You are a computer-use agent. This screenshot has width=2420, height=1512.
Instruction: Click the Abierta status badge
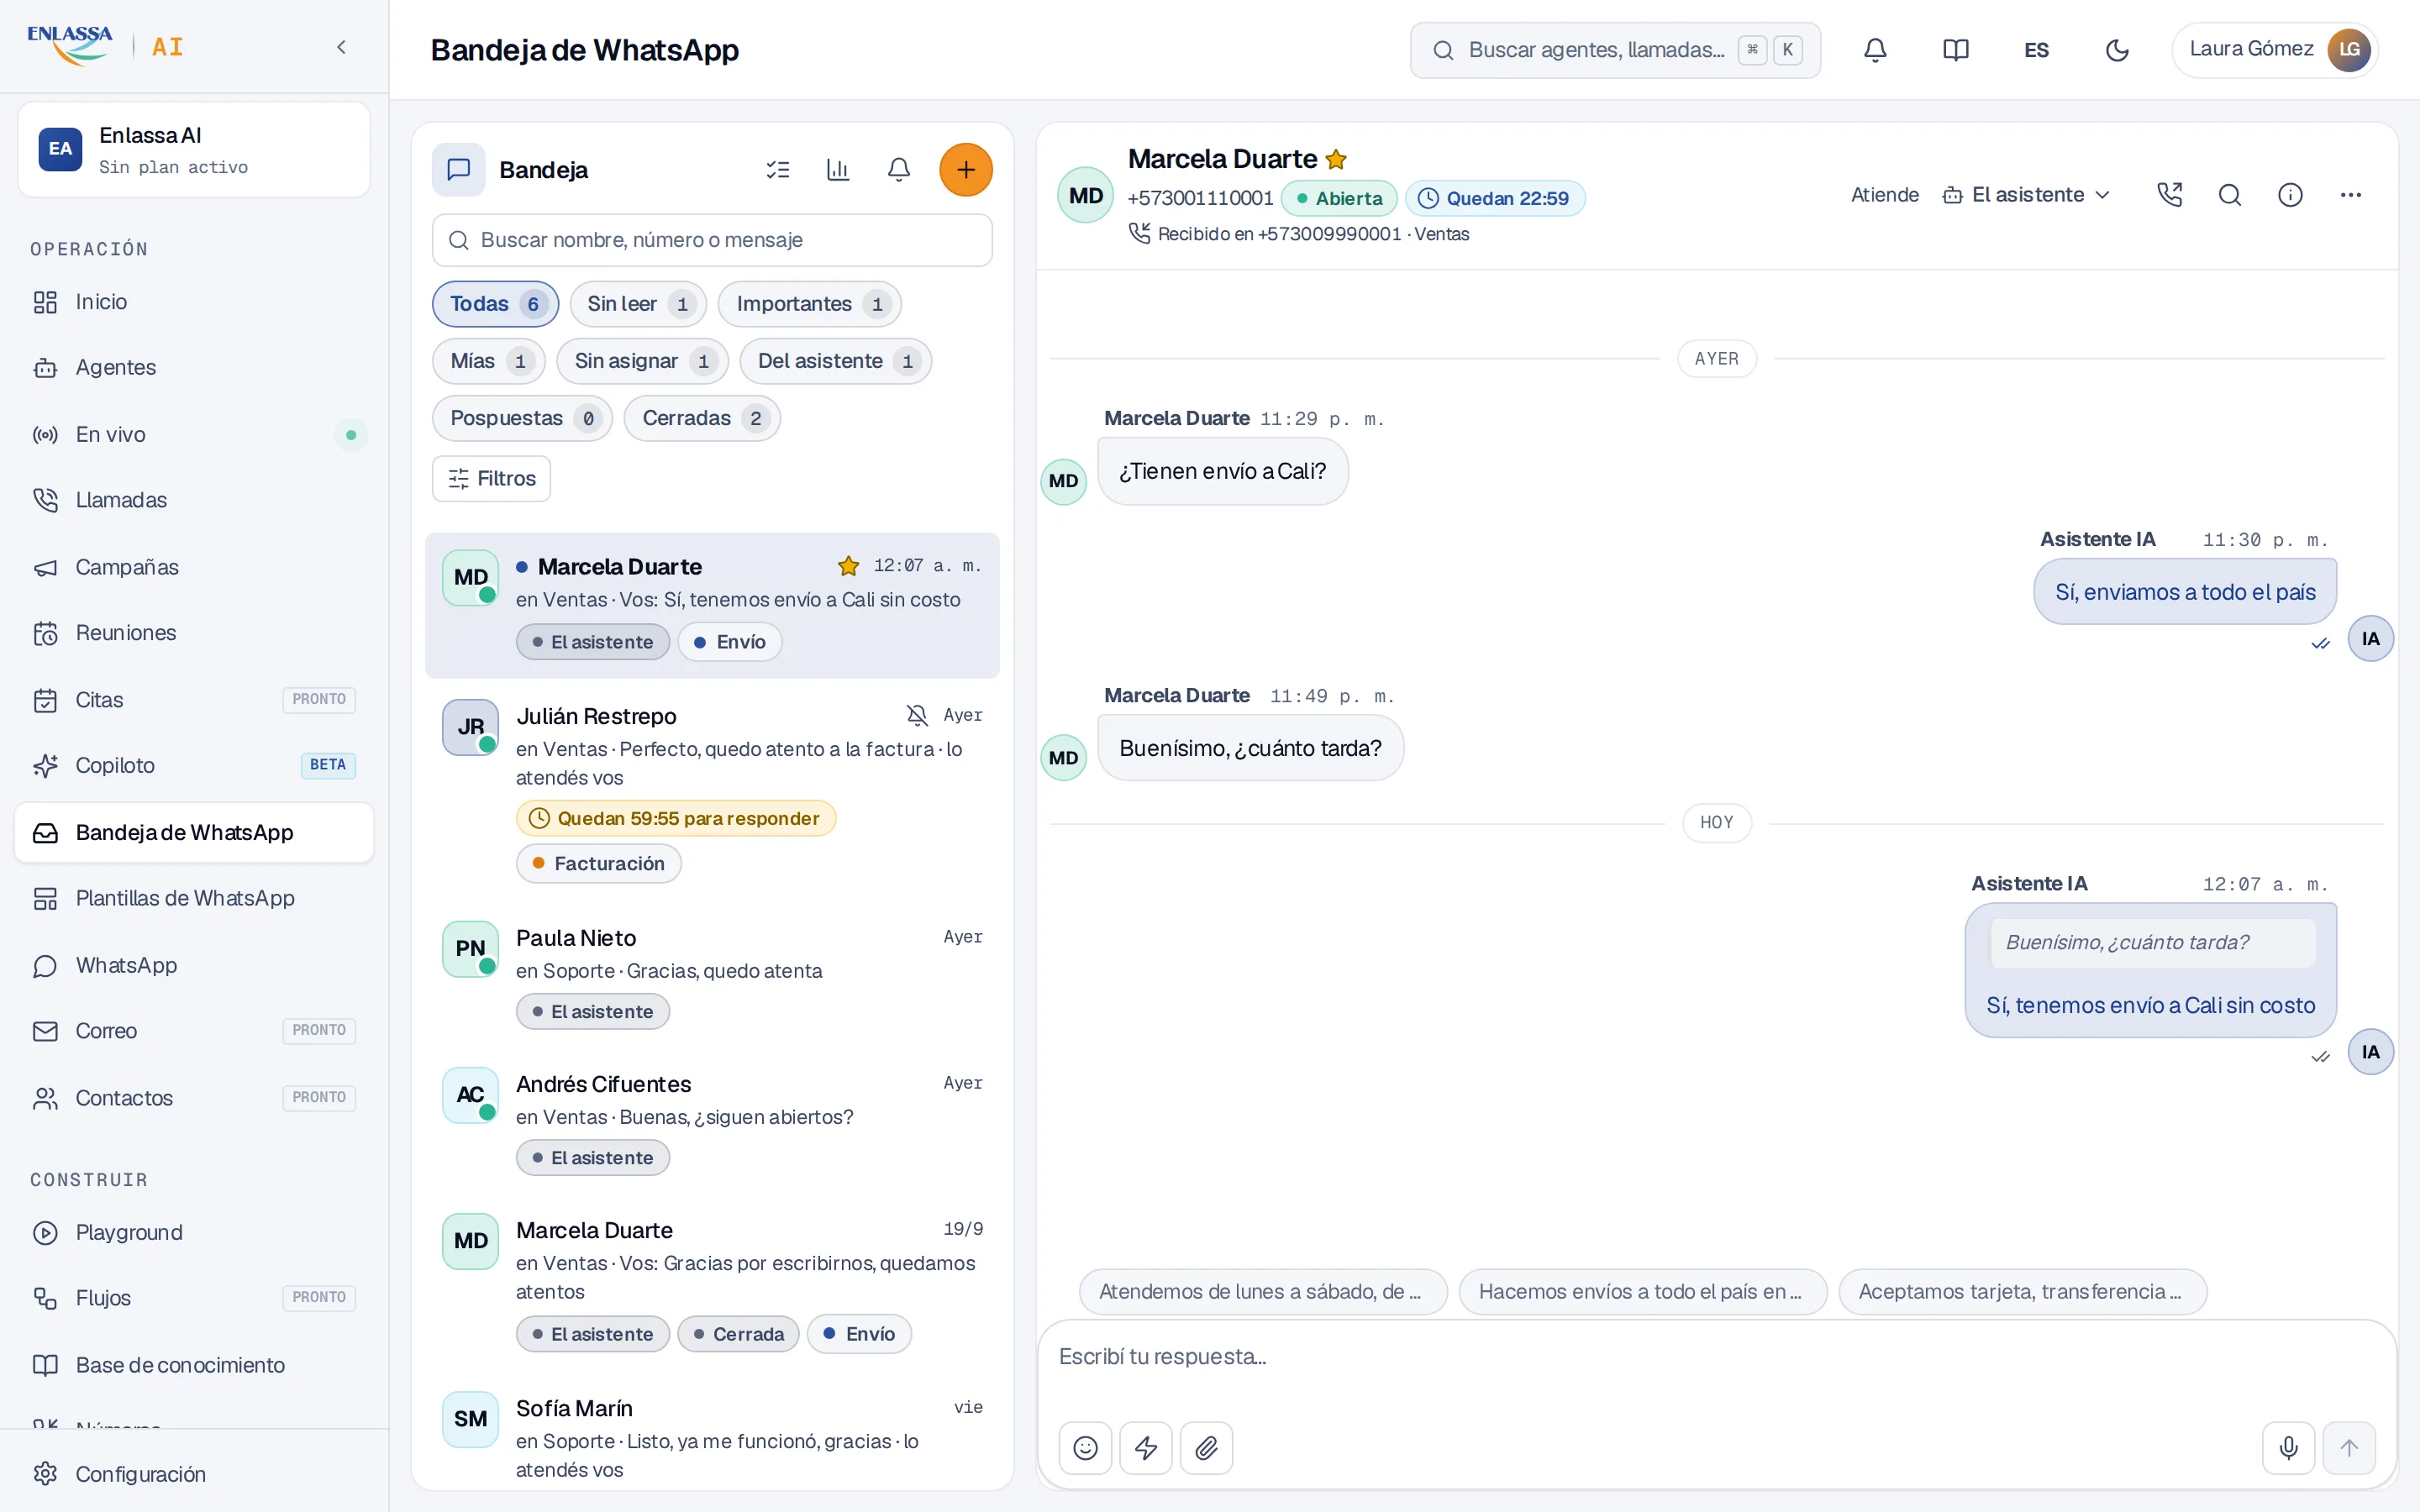tap(1339, 198)
